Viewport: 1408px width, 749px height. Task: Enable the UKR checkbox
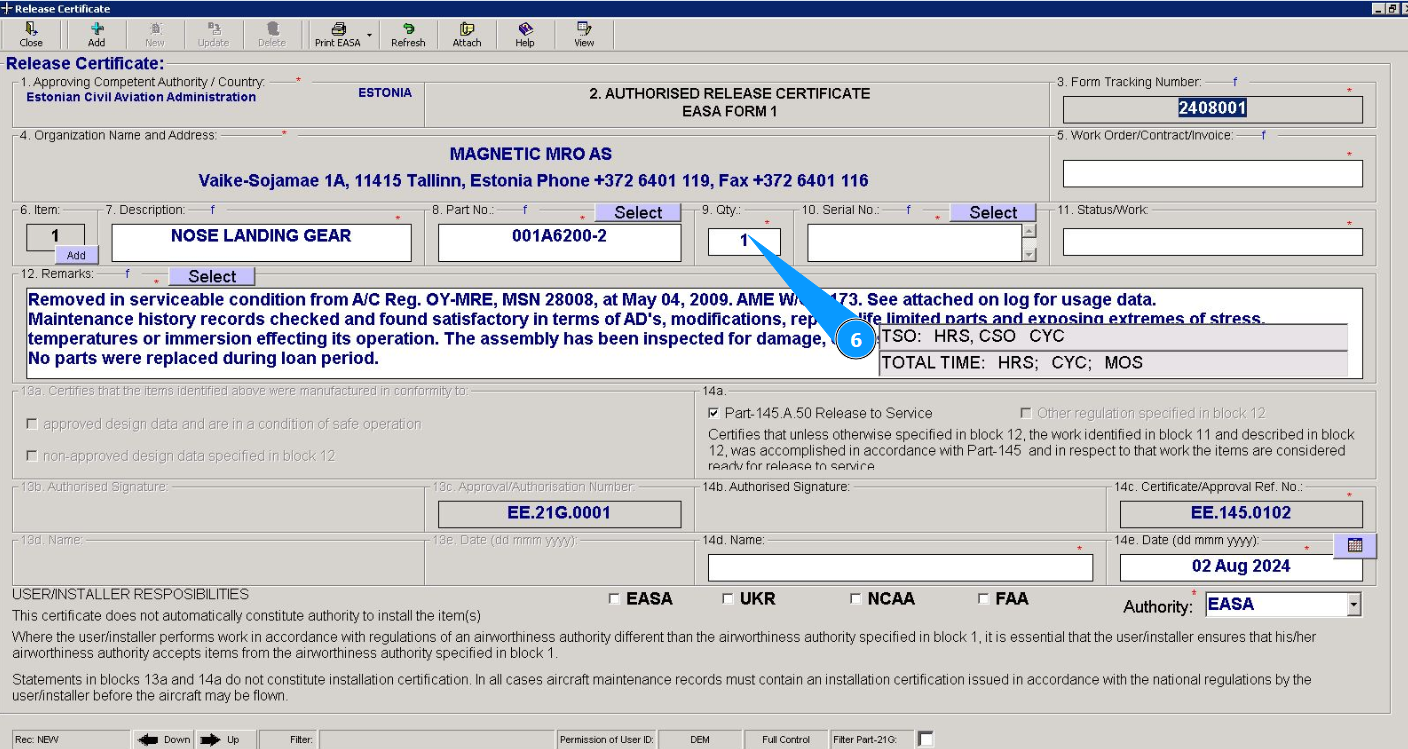coord(728,599)
